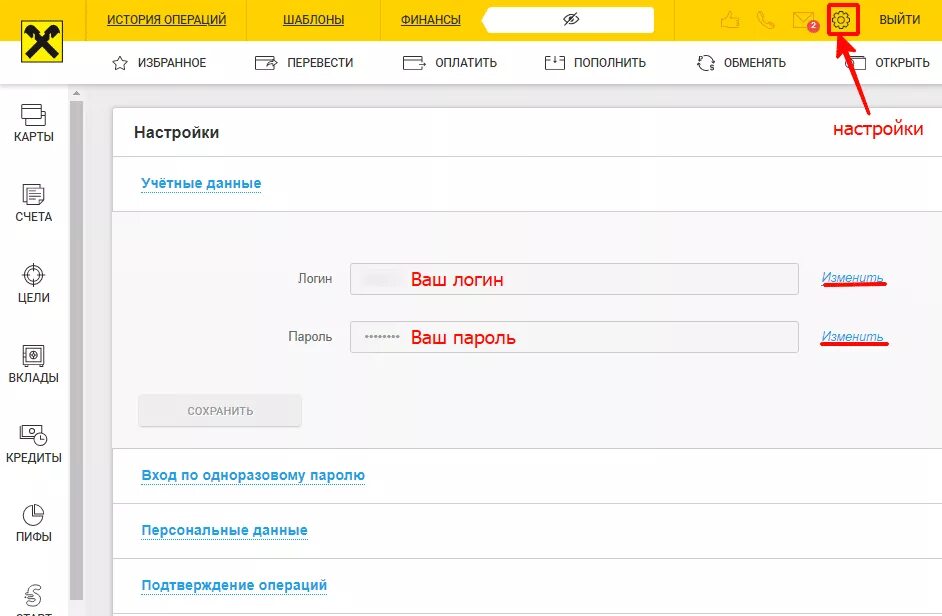Click the Оплатить payment card icon
Image resolution: width=942 pixels, height=616 pixels.
tap(414, 63)
